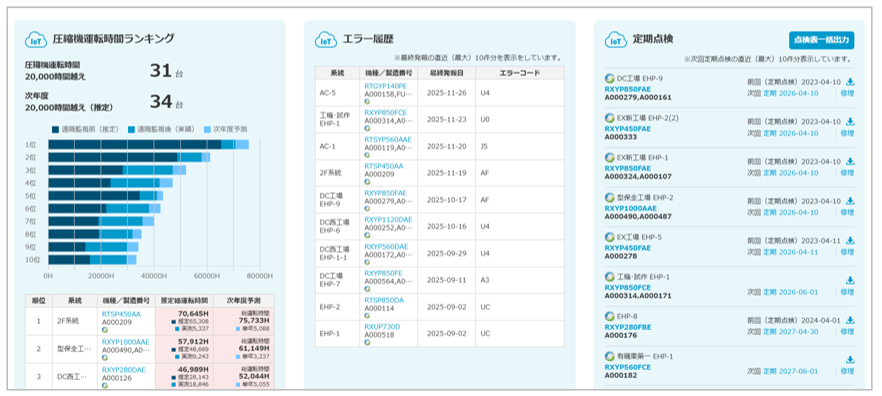Open RXUP730D model link in error history
Screen dimensions: 882x396
(382, 326)
